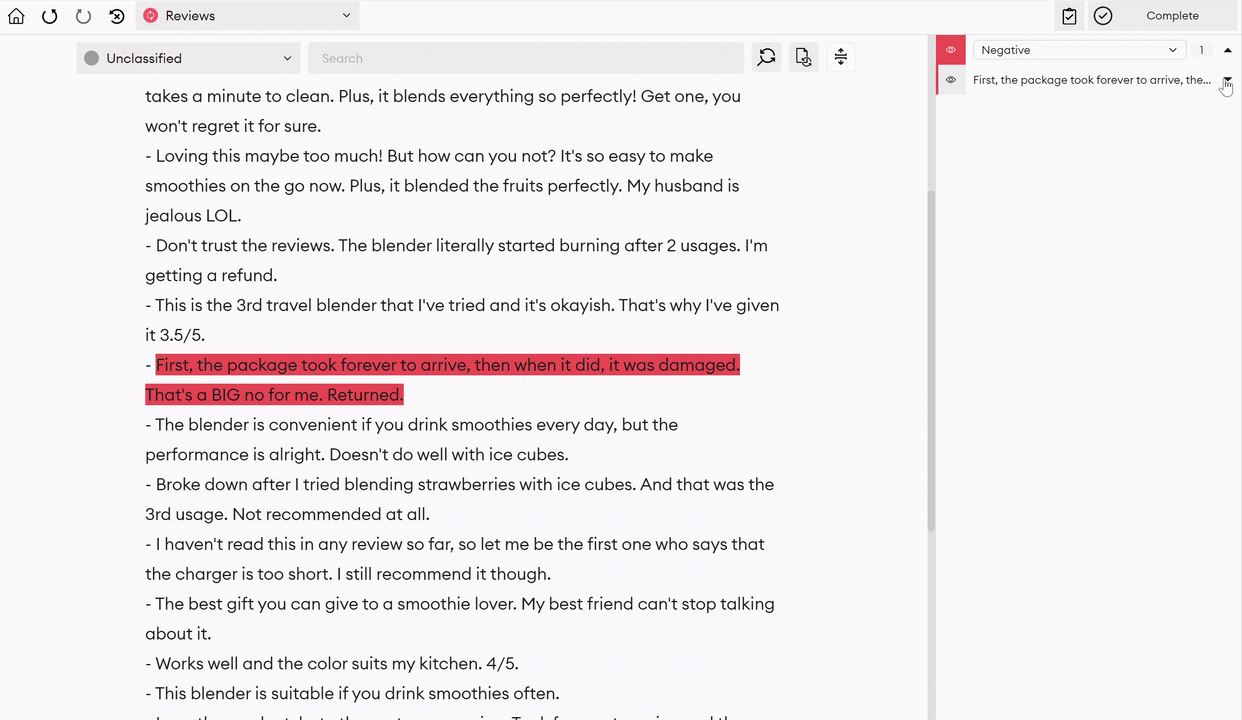The width and height of the screenshot is (1242, 720).
Task: Open the history restore icon
Action: [x=117, y=16]
